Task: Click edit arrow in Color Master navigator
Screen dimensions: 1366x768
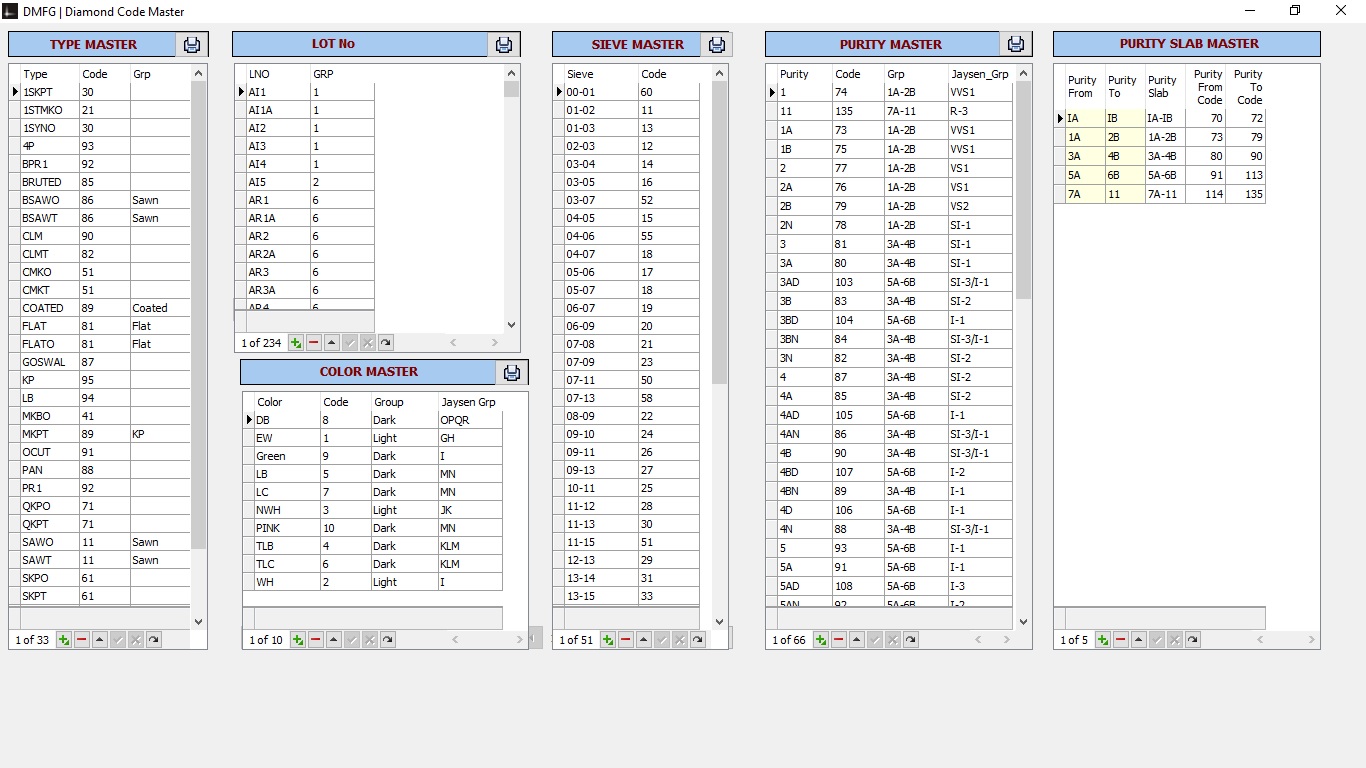Action: click(334, 640)
